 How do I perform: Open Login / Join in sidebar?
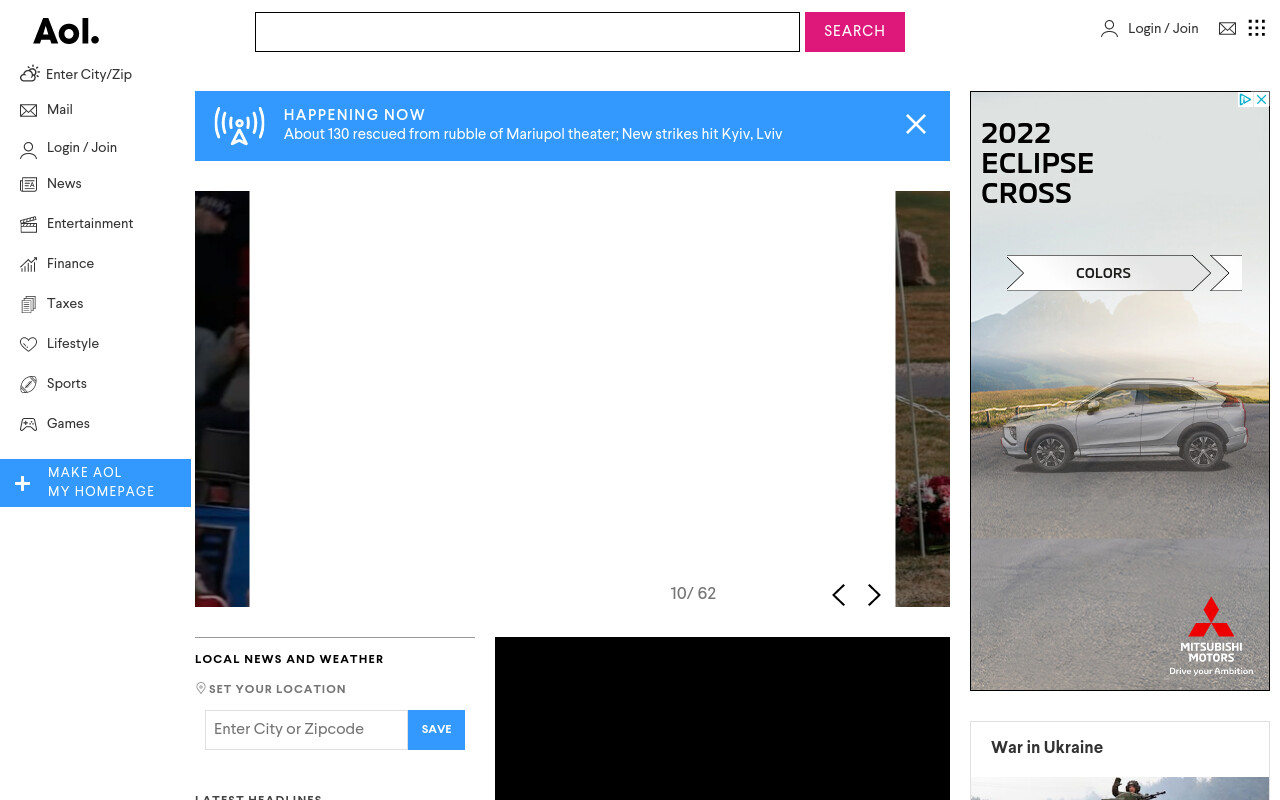click(82, 148)
